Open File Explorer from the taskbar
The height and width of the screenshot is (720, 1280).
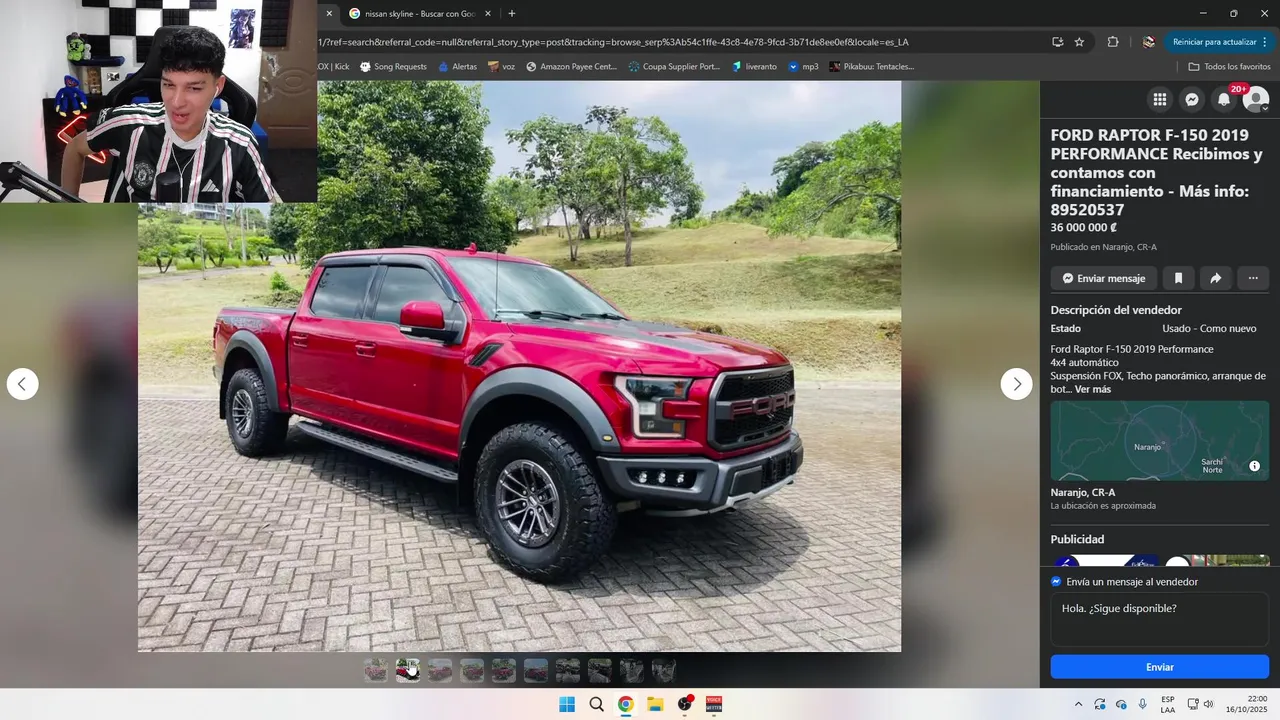(655, 704)
